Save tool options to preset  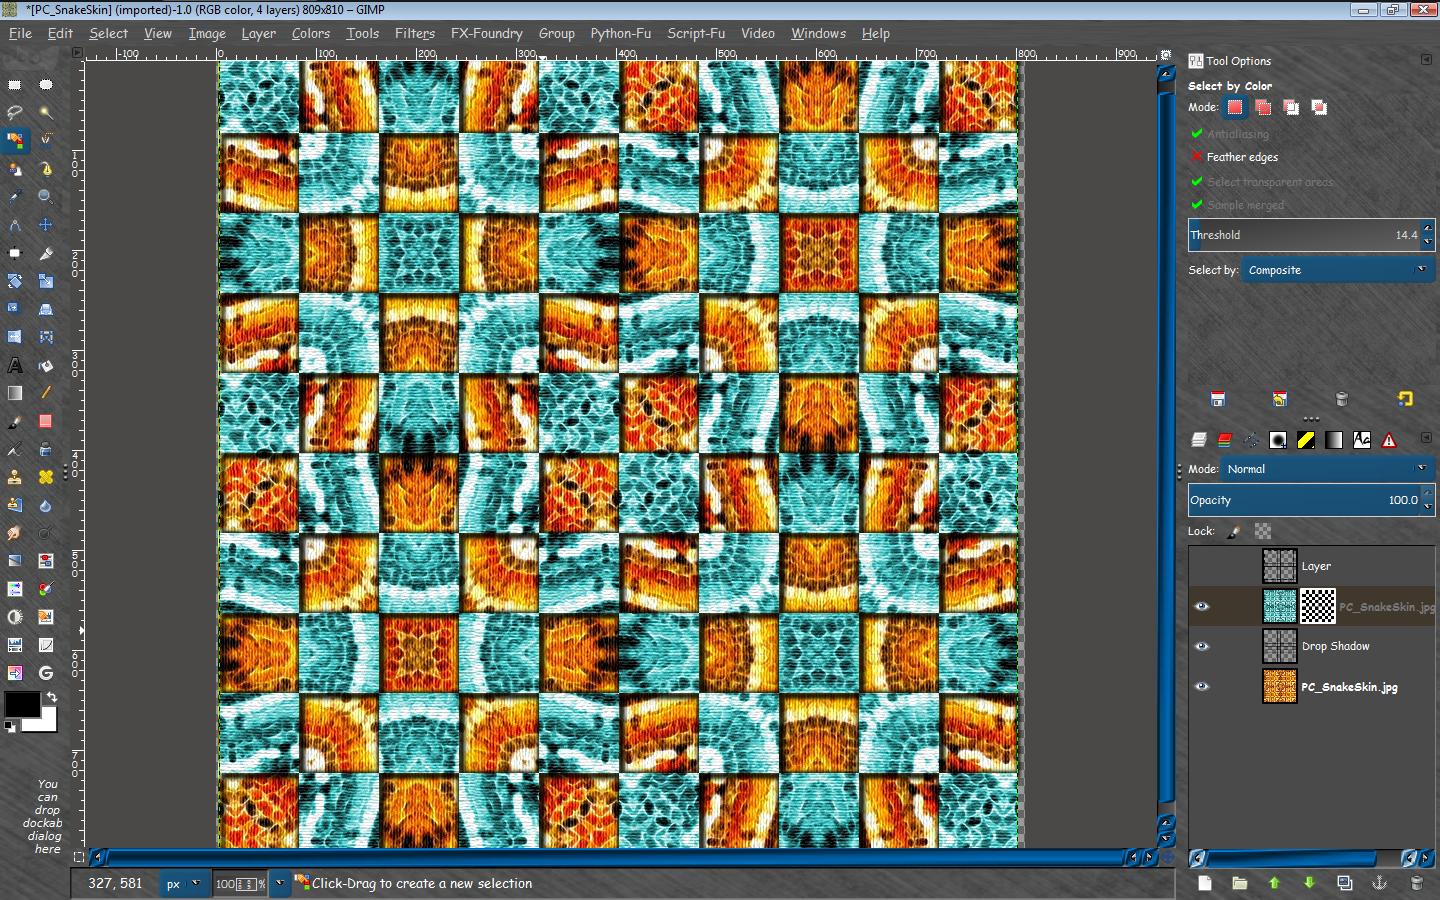coord(1218,399)
